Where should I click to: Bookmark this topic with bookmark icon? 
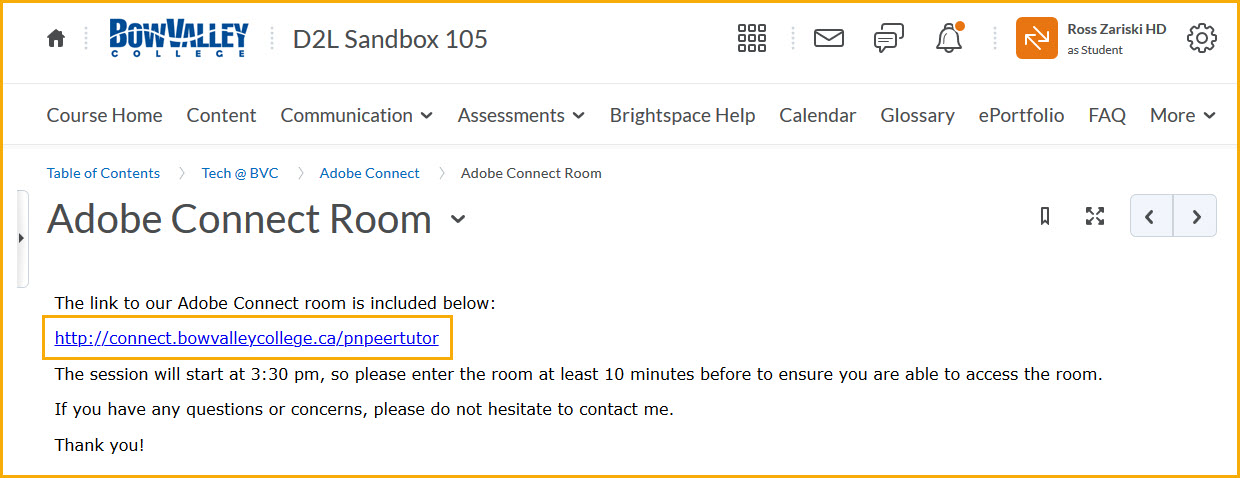[1045, 216]
